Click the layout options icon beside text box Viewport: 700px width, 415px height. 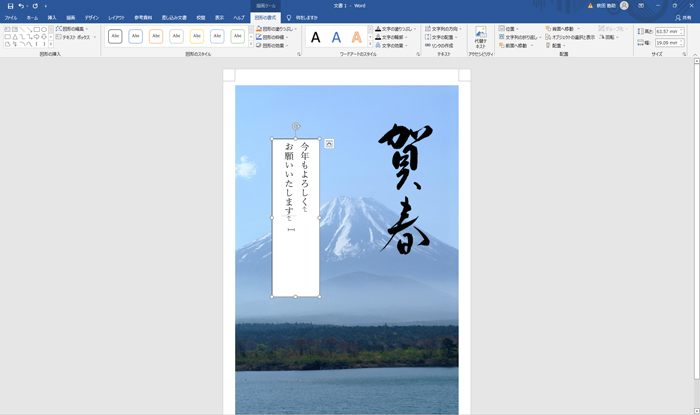pos(329,144)
